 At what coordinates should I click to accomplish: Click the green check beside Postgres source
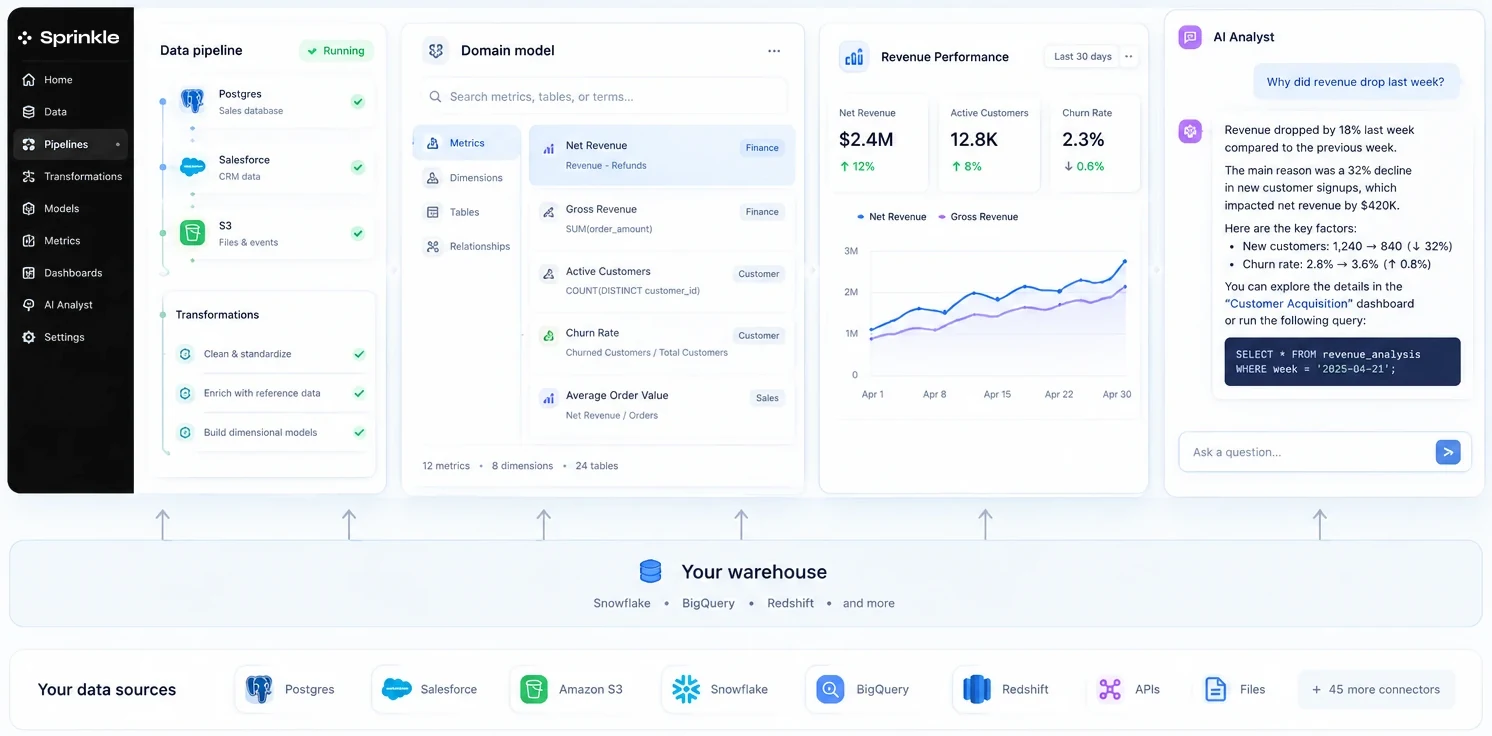pyautogui.click(x=358, y=101)
